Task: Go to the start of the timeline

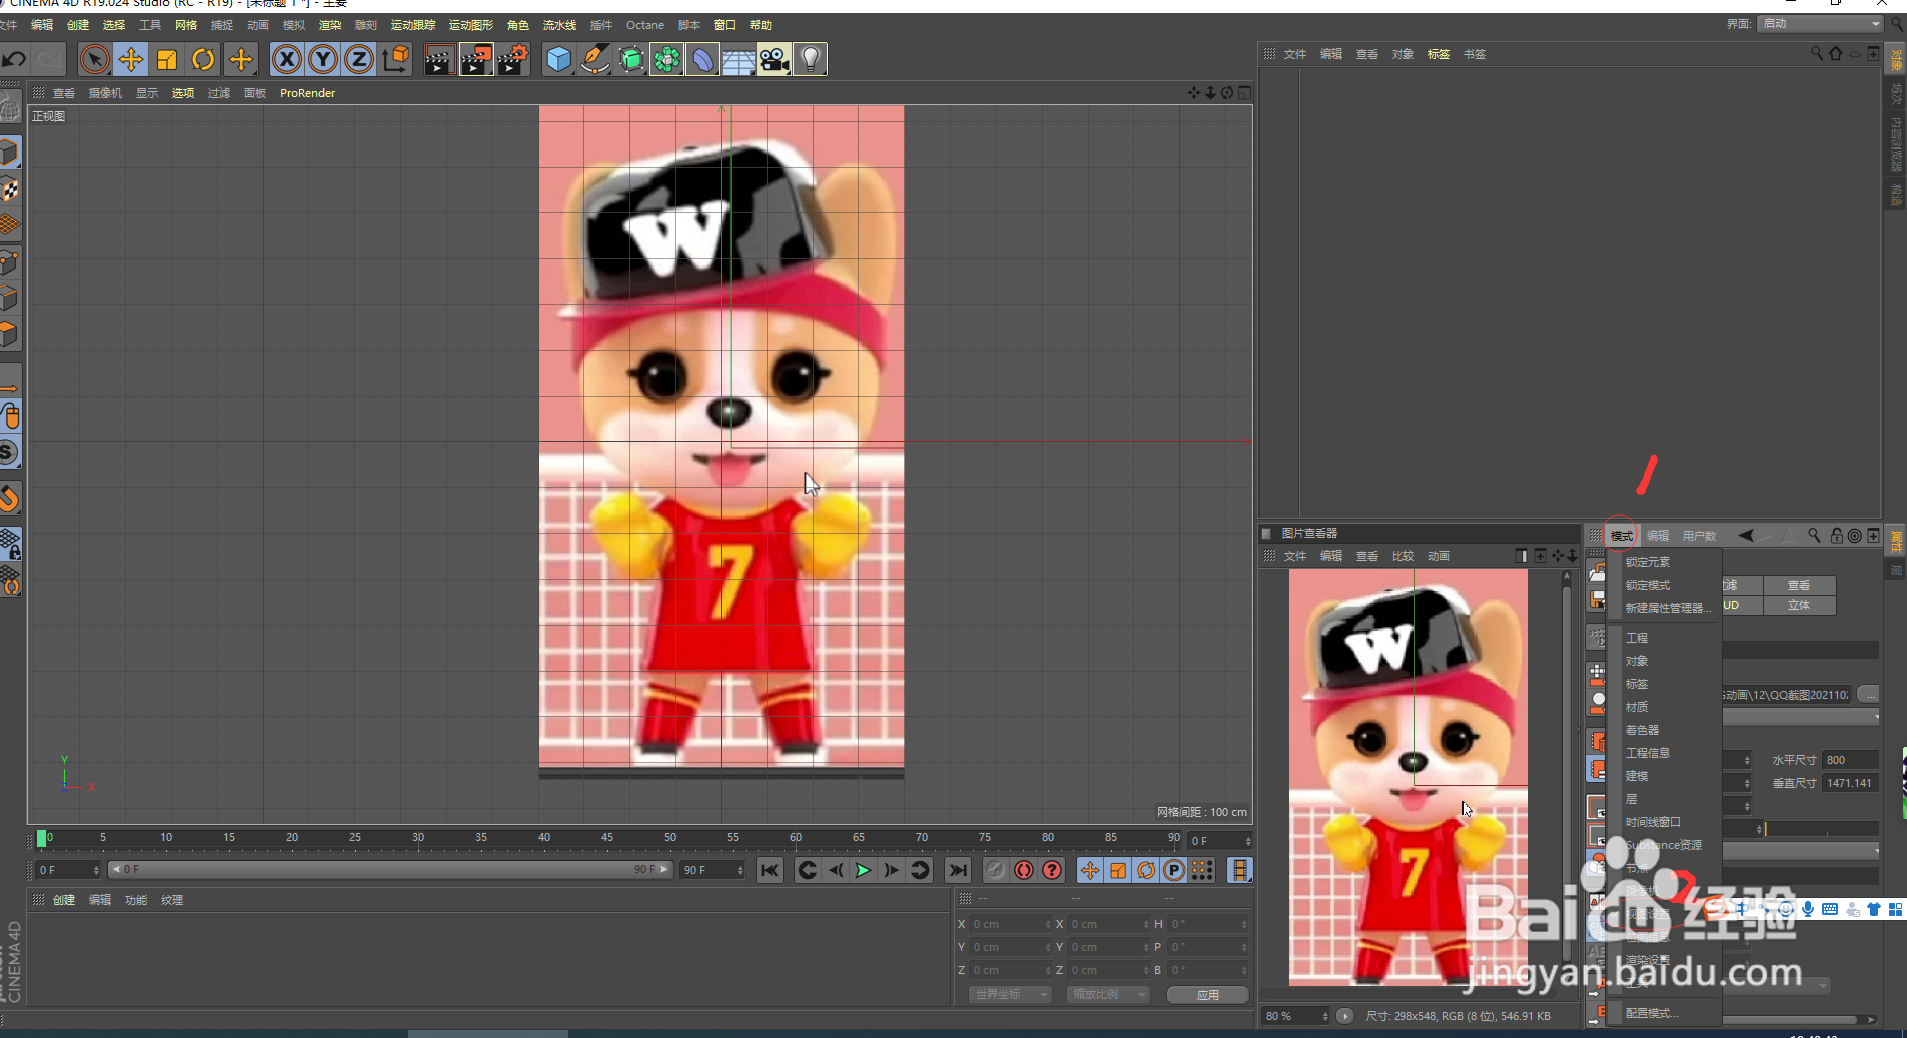Action: coord(769,870)
